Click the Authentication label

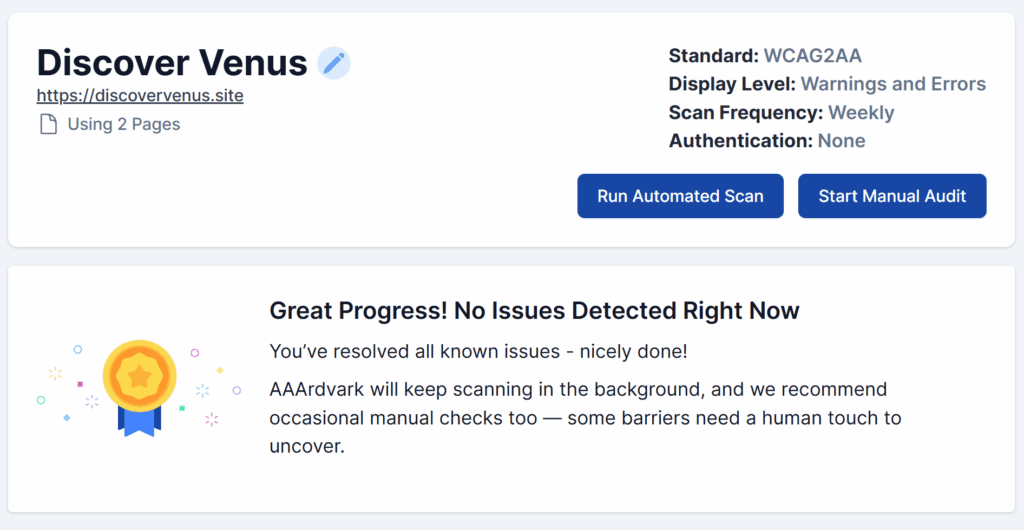(740, 141)
